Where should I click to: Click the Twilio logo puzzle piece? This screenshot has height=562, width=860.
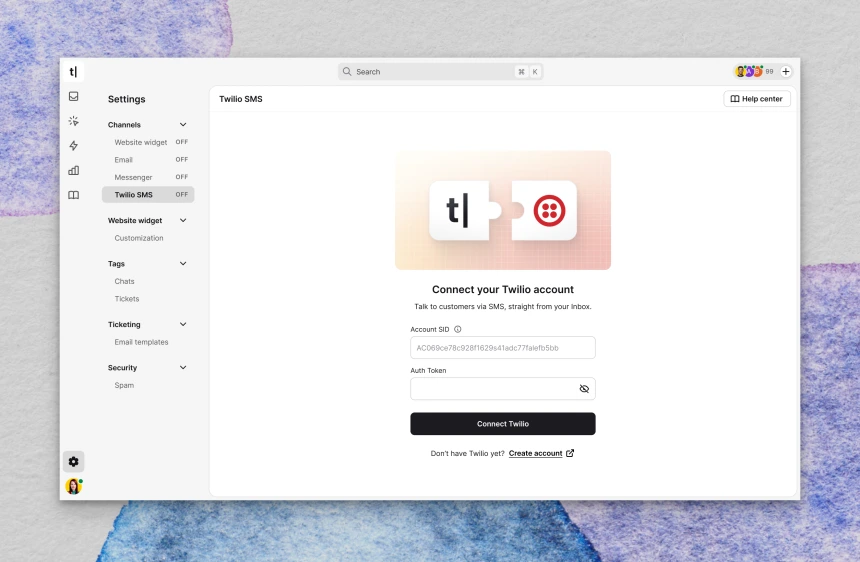tap(544, 211)
